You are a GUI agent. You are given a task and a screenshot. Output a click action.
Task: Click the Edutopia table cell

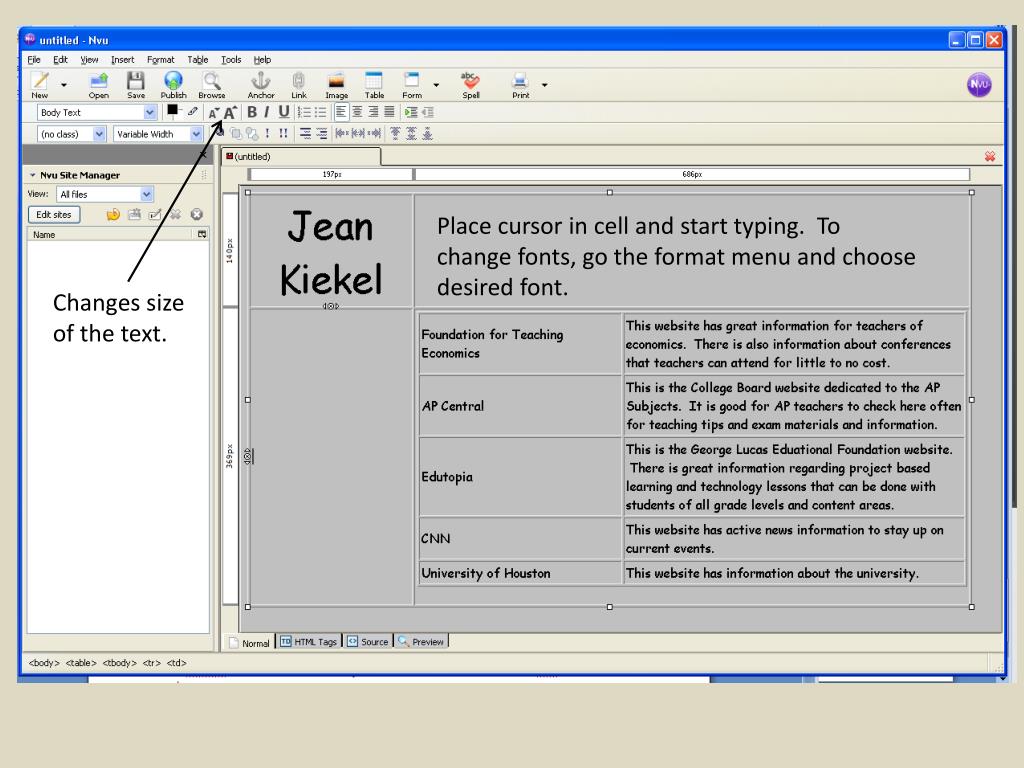[x=520, y=477]
